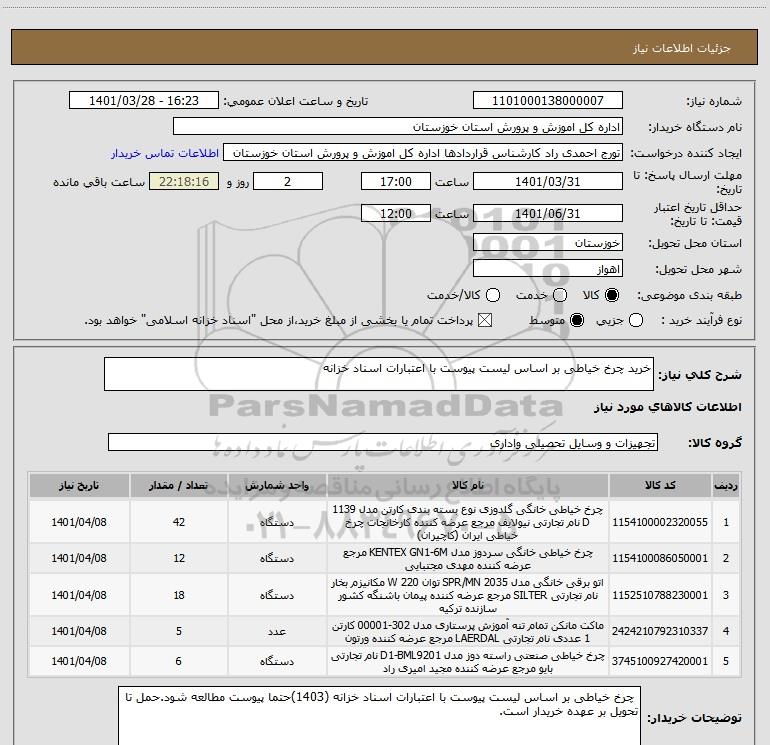Viewport: 770px width, 745px height.
Task: Click the ردیف column header
Action: [x=726, y=486]
